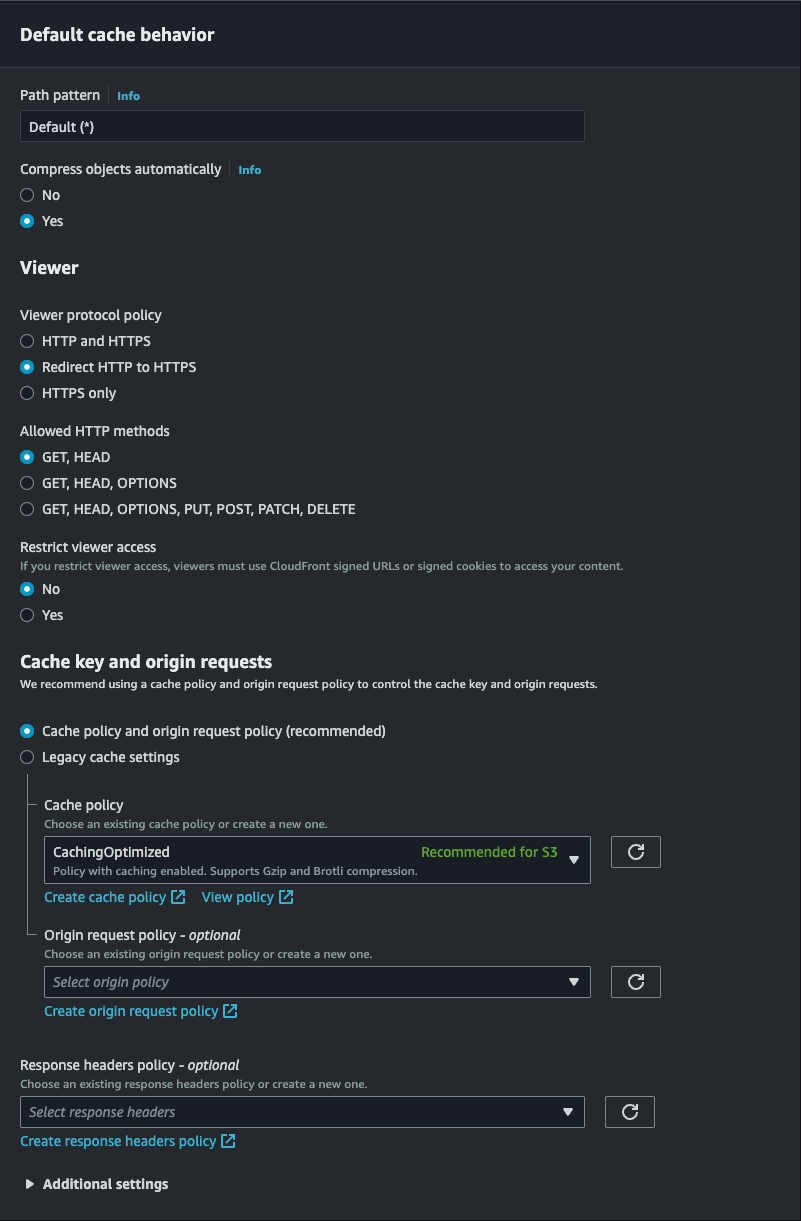Image resolution: width=801 pixels, height=1221 pixels.
Task: Click the Path pattern input field
Action: 302,126
